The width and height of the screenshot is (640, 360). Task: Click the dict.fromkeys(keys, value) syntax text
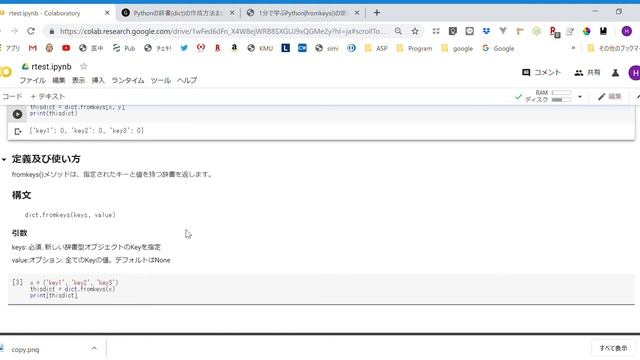click(70, 215)
